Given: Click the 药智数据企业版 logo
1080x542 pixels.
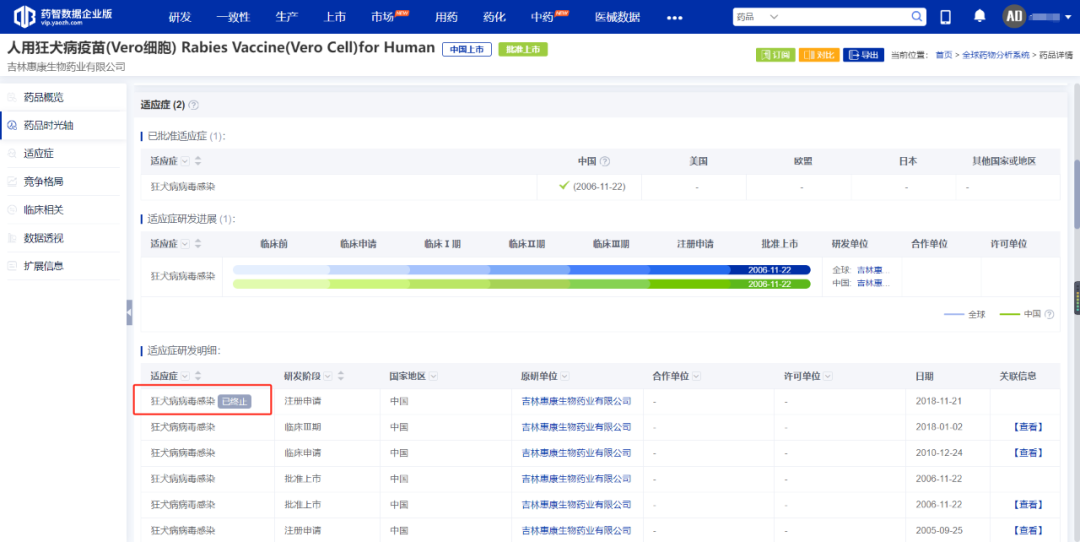Looking at the screenshot, I should (63, 17).
